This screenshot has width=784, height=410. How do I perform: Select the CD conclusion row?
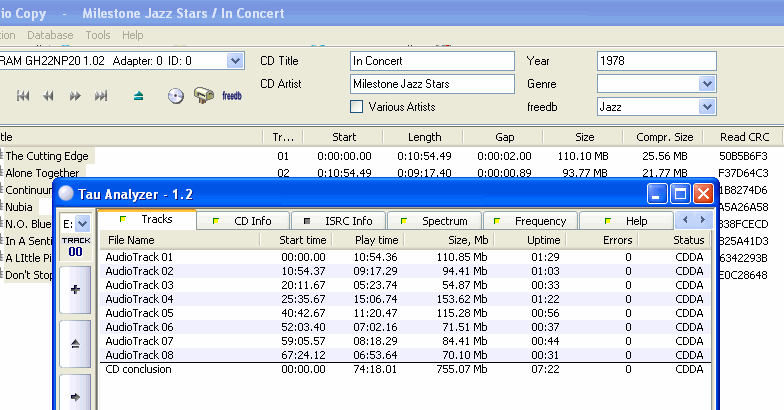coord(405,370)
